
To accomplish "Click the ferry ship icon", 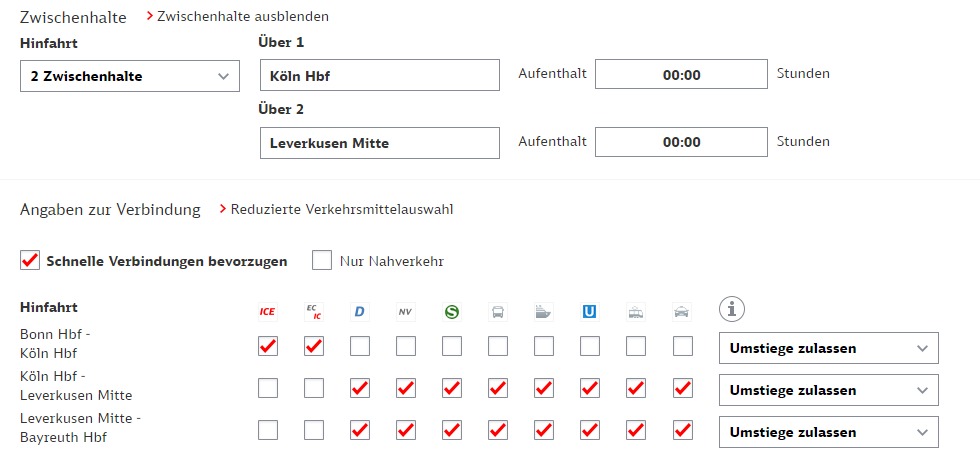I will 543,311.
